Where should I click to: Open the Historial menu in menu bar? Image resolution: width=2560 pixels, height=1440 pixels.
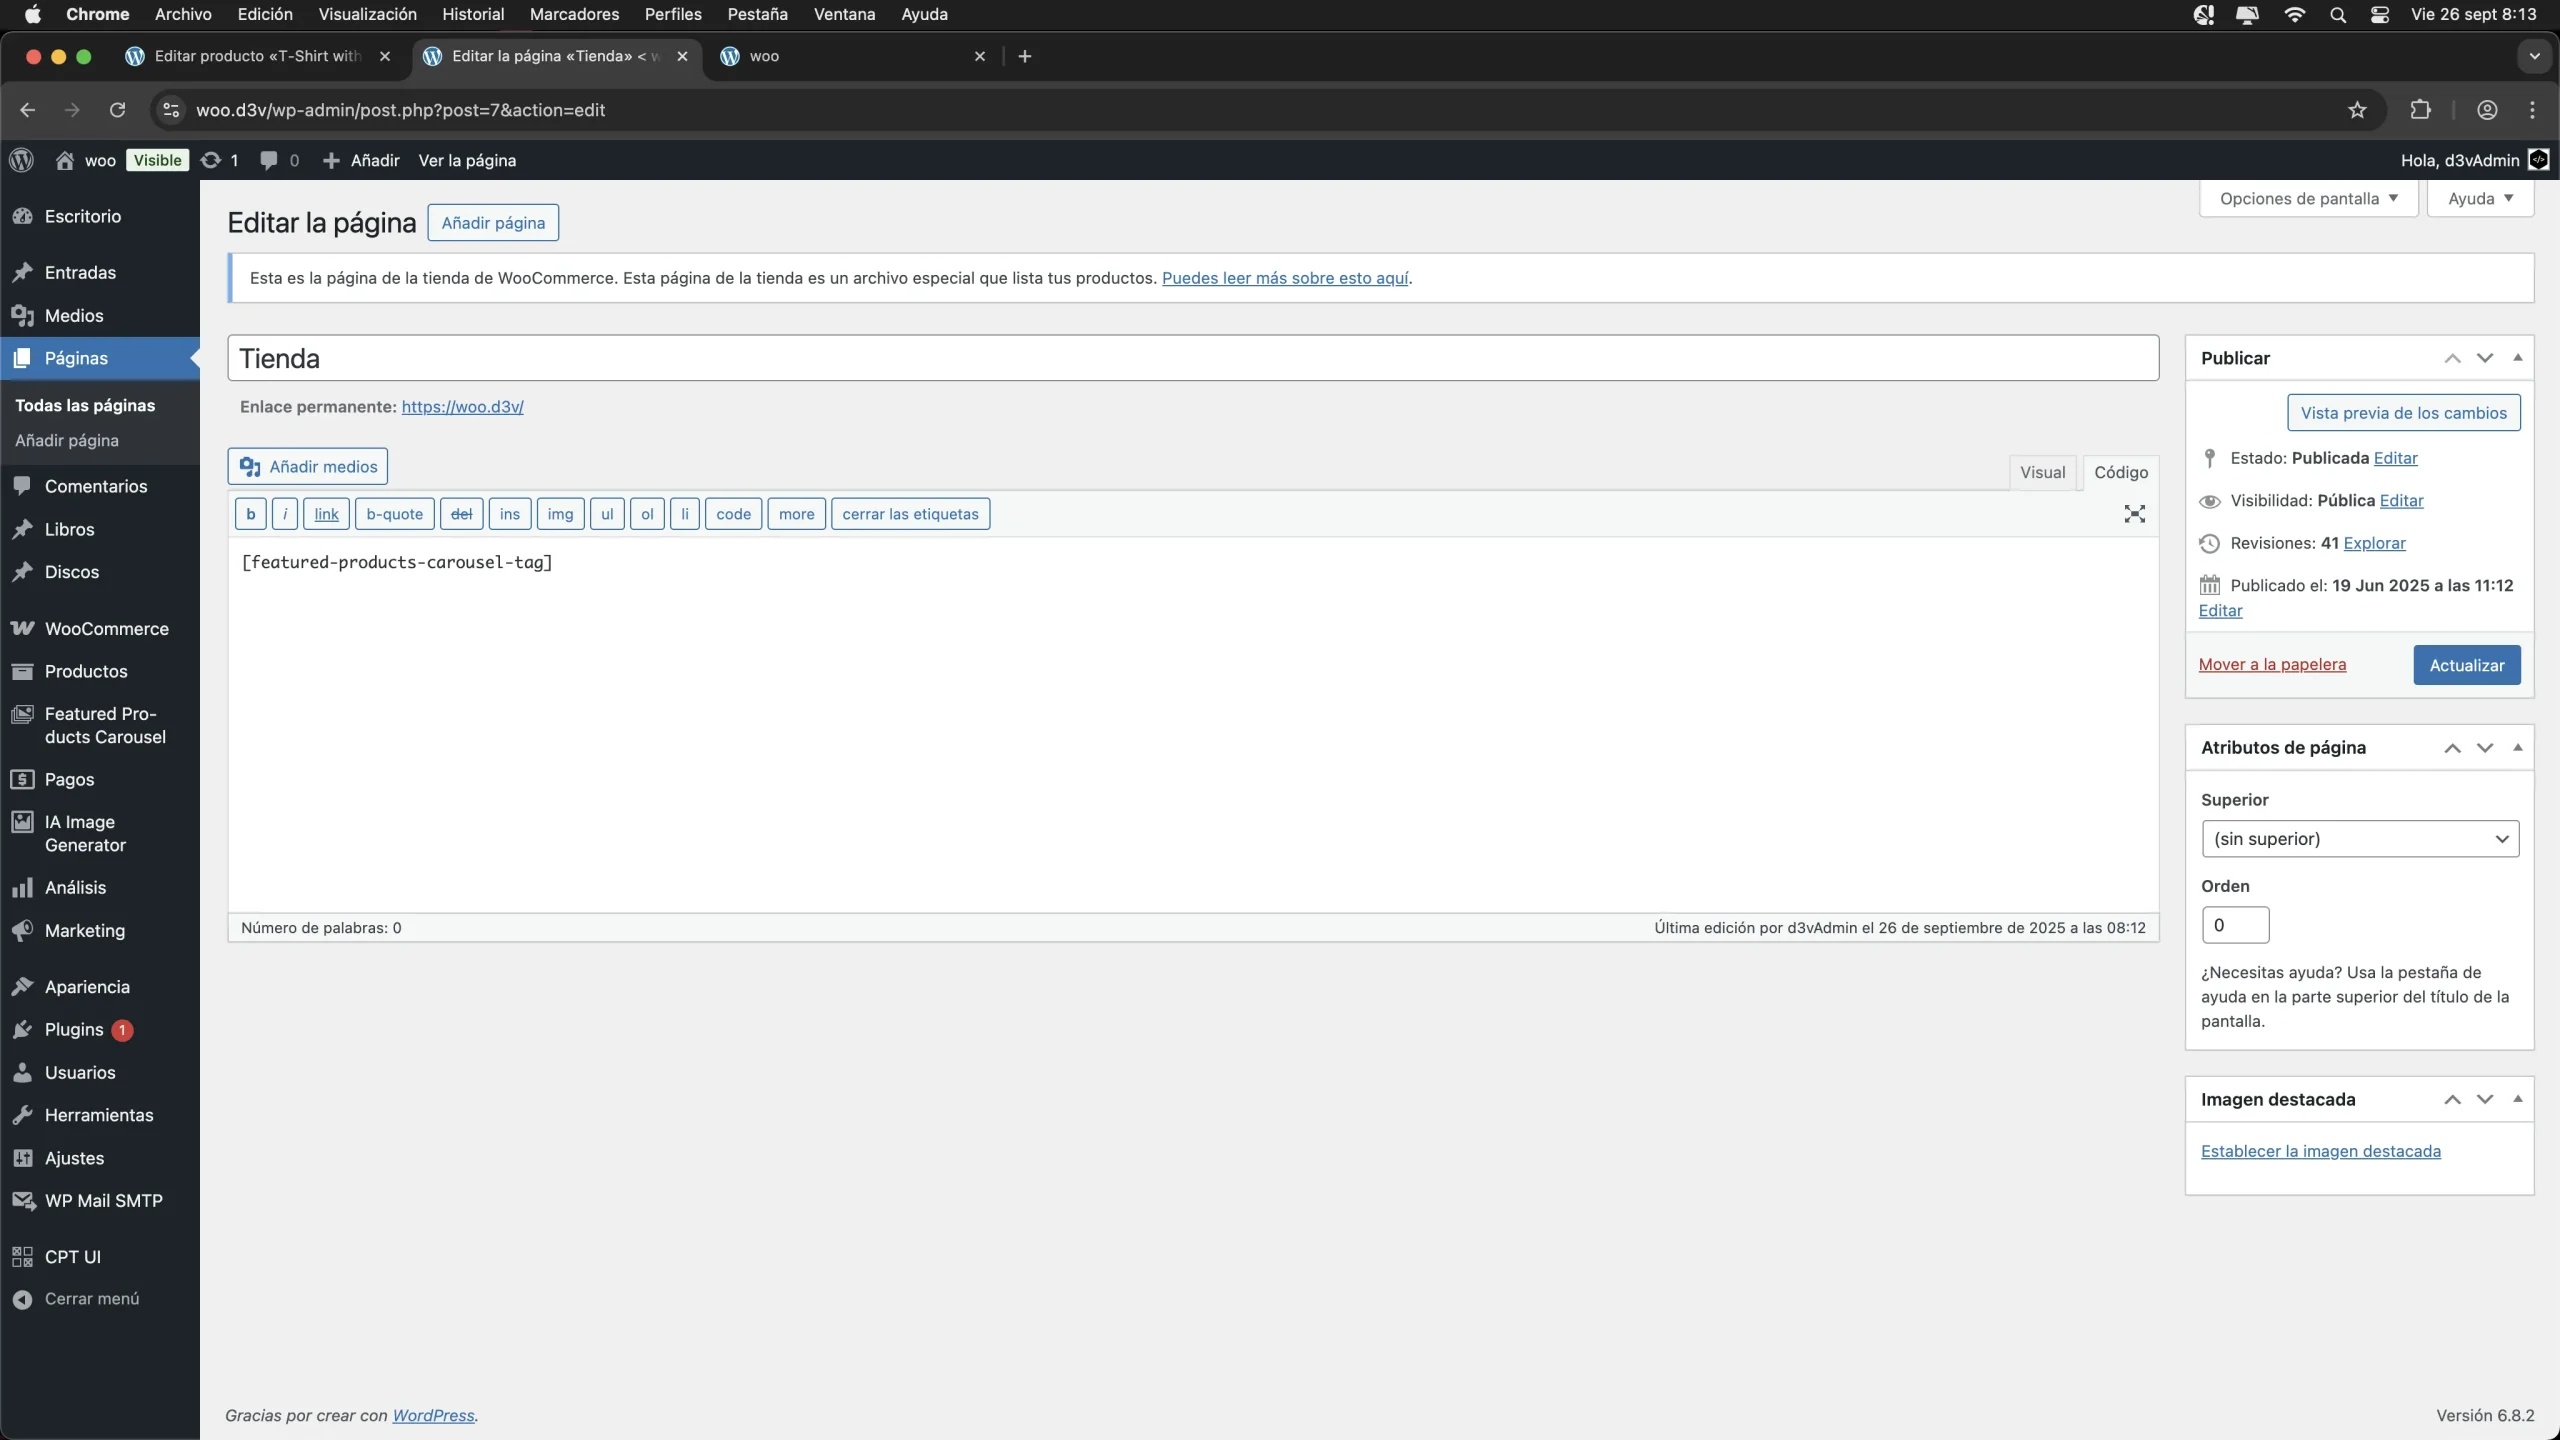473,14
